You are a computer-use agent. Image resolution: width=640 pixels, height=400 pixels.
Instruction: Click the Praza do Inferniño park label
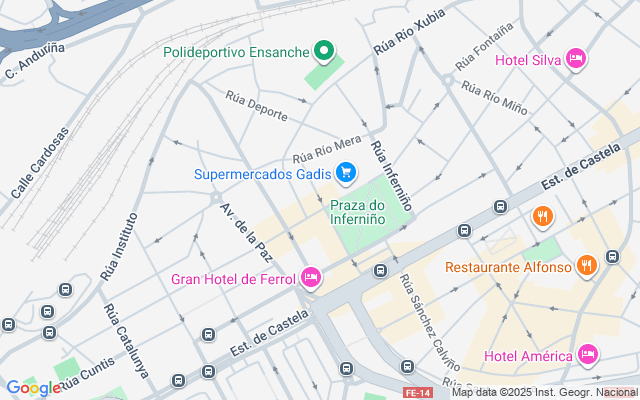[358, 212]
